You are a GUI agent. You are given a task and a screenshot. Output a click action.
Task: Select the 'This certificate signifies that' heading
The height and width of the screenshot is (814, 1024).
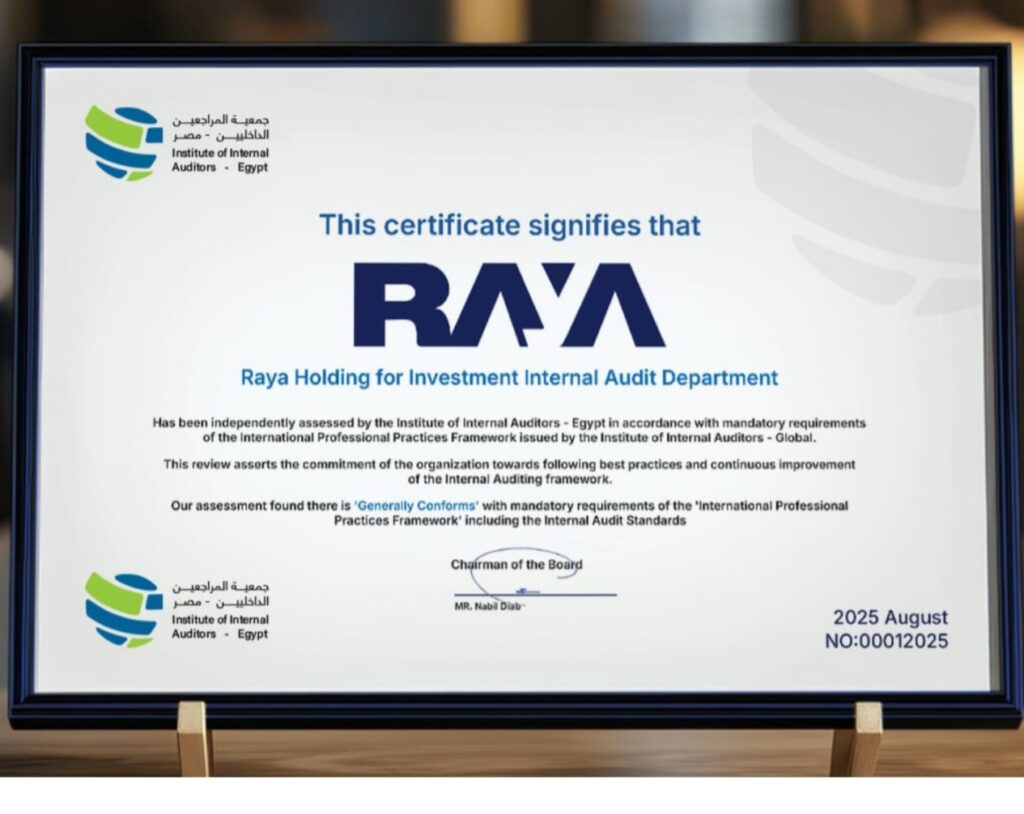(x=510, y=224)
